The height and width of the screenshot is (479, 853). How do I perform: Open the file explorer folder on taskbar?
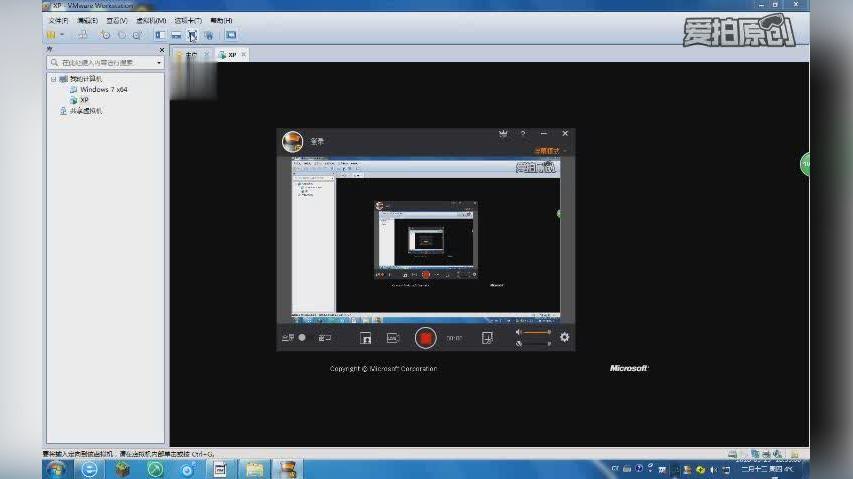pos(254,469)
